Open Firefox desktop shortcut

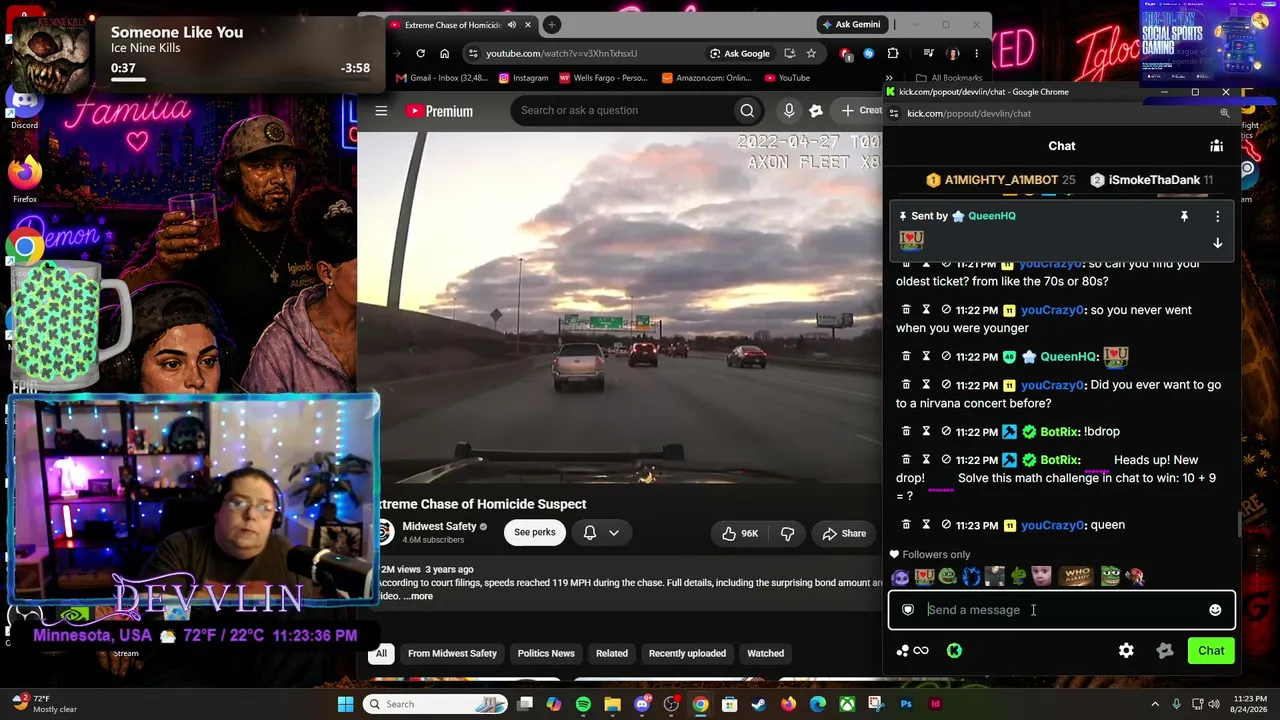click(25, 178)
